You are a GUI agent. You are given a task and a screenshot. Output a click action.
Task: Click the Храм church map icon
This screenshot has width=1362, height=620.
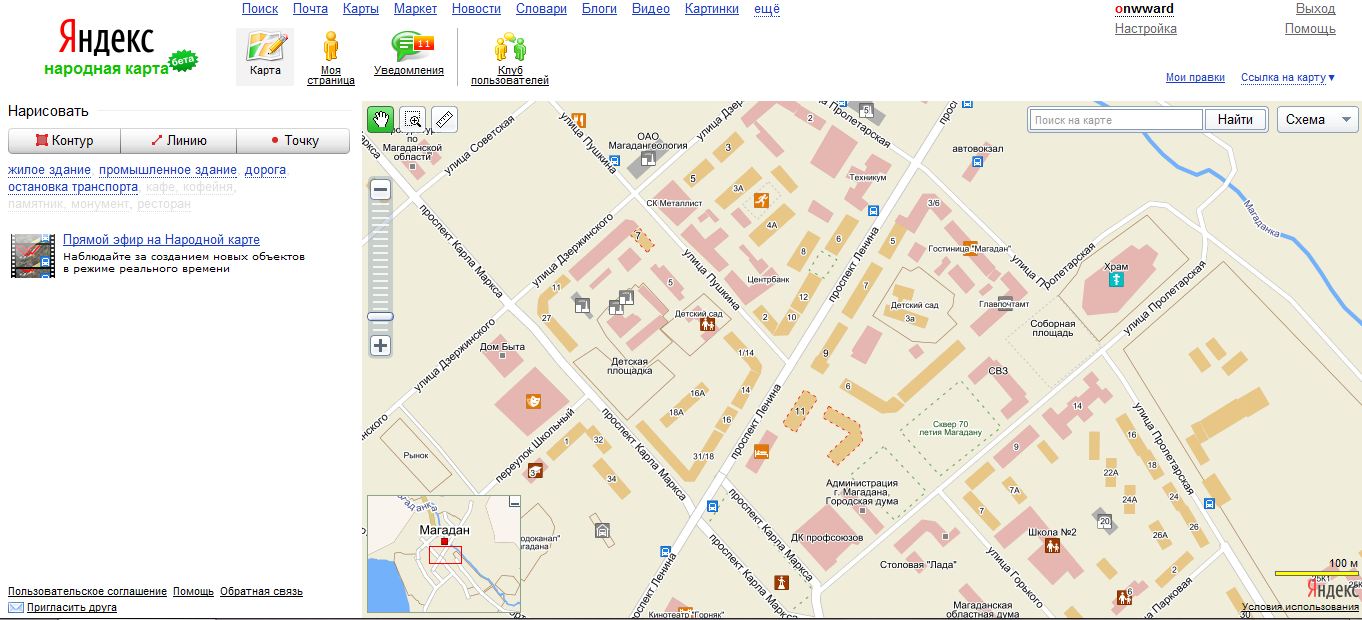pyautogui.click(x=1115, y=281)
